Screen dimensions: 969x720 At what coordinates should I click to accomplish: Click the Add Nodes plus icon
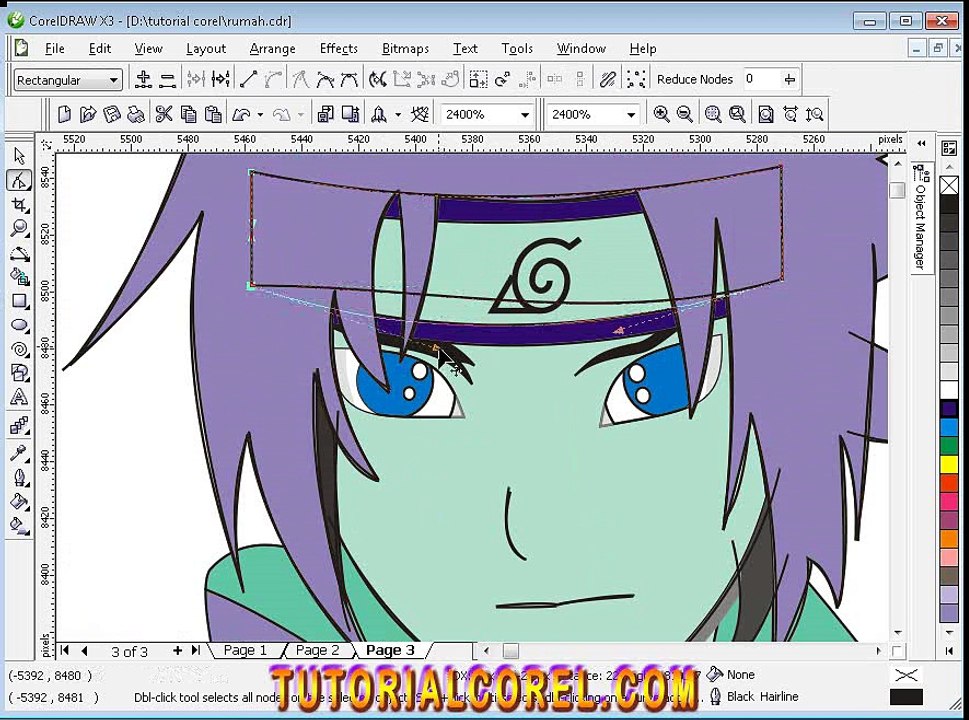[143, 79]
